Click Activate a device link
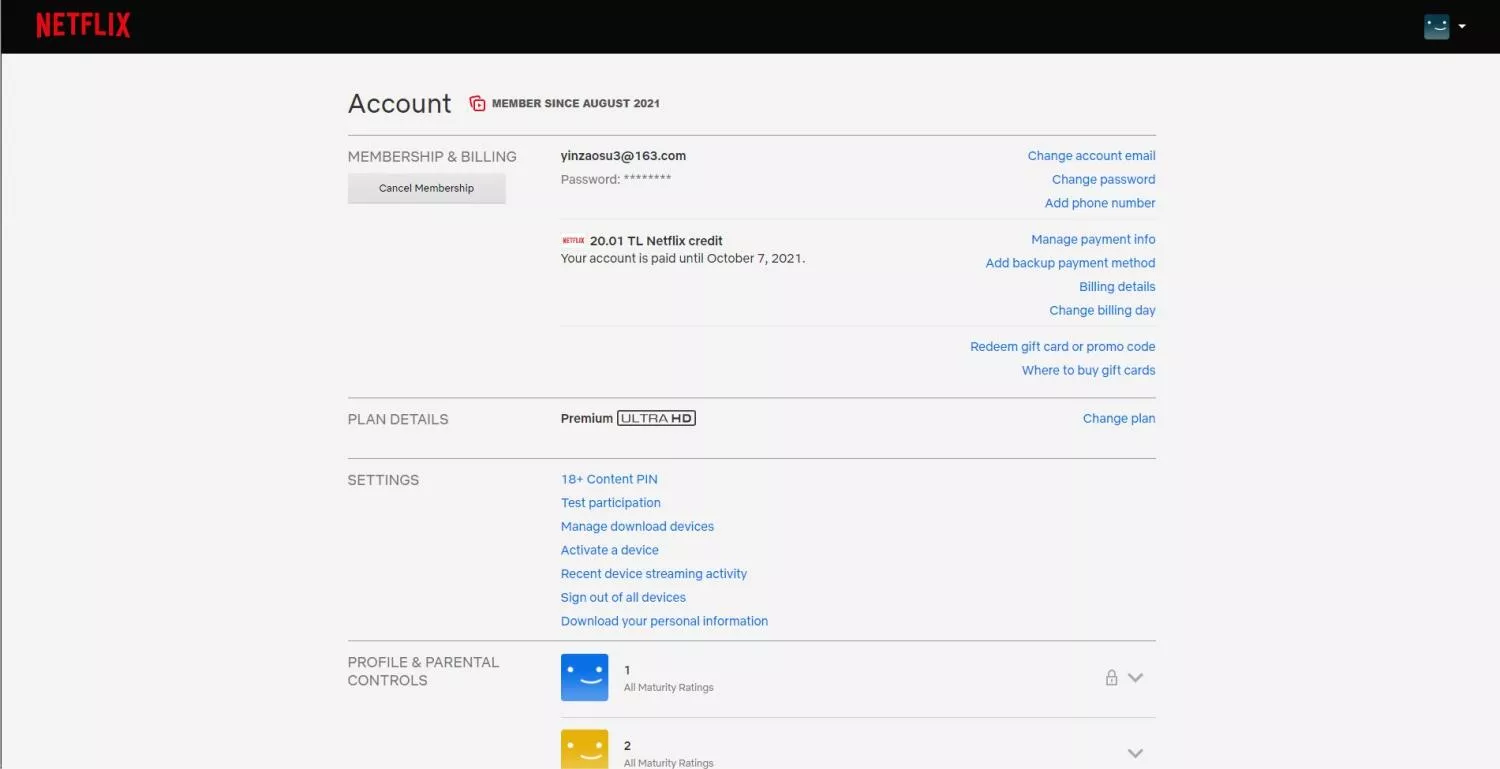 tap(610, 551)
